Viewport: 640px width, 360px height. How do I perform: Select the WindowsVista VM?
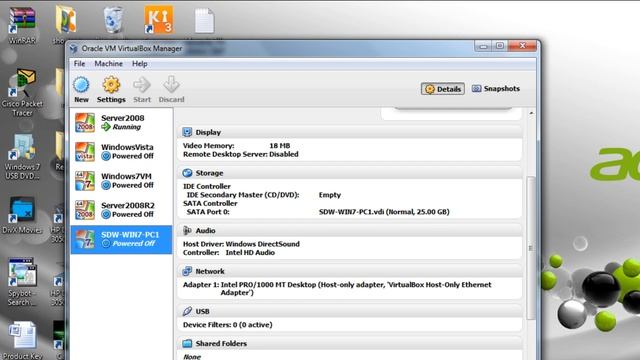pyautogui.click(x=122, y=151)
